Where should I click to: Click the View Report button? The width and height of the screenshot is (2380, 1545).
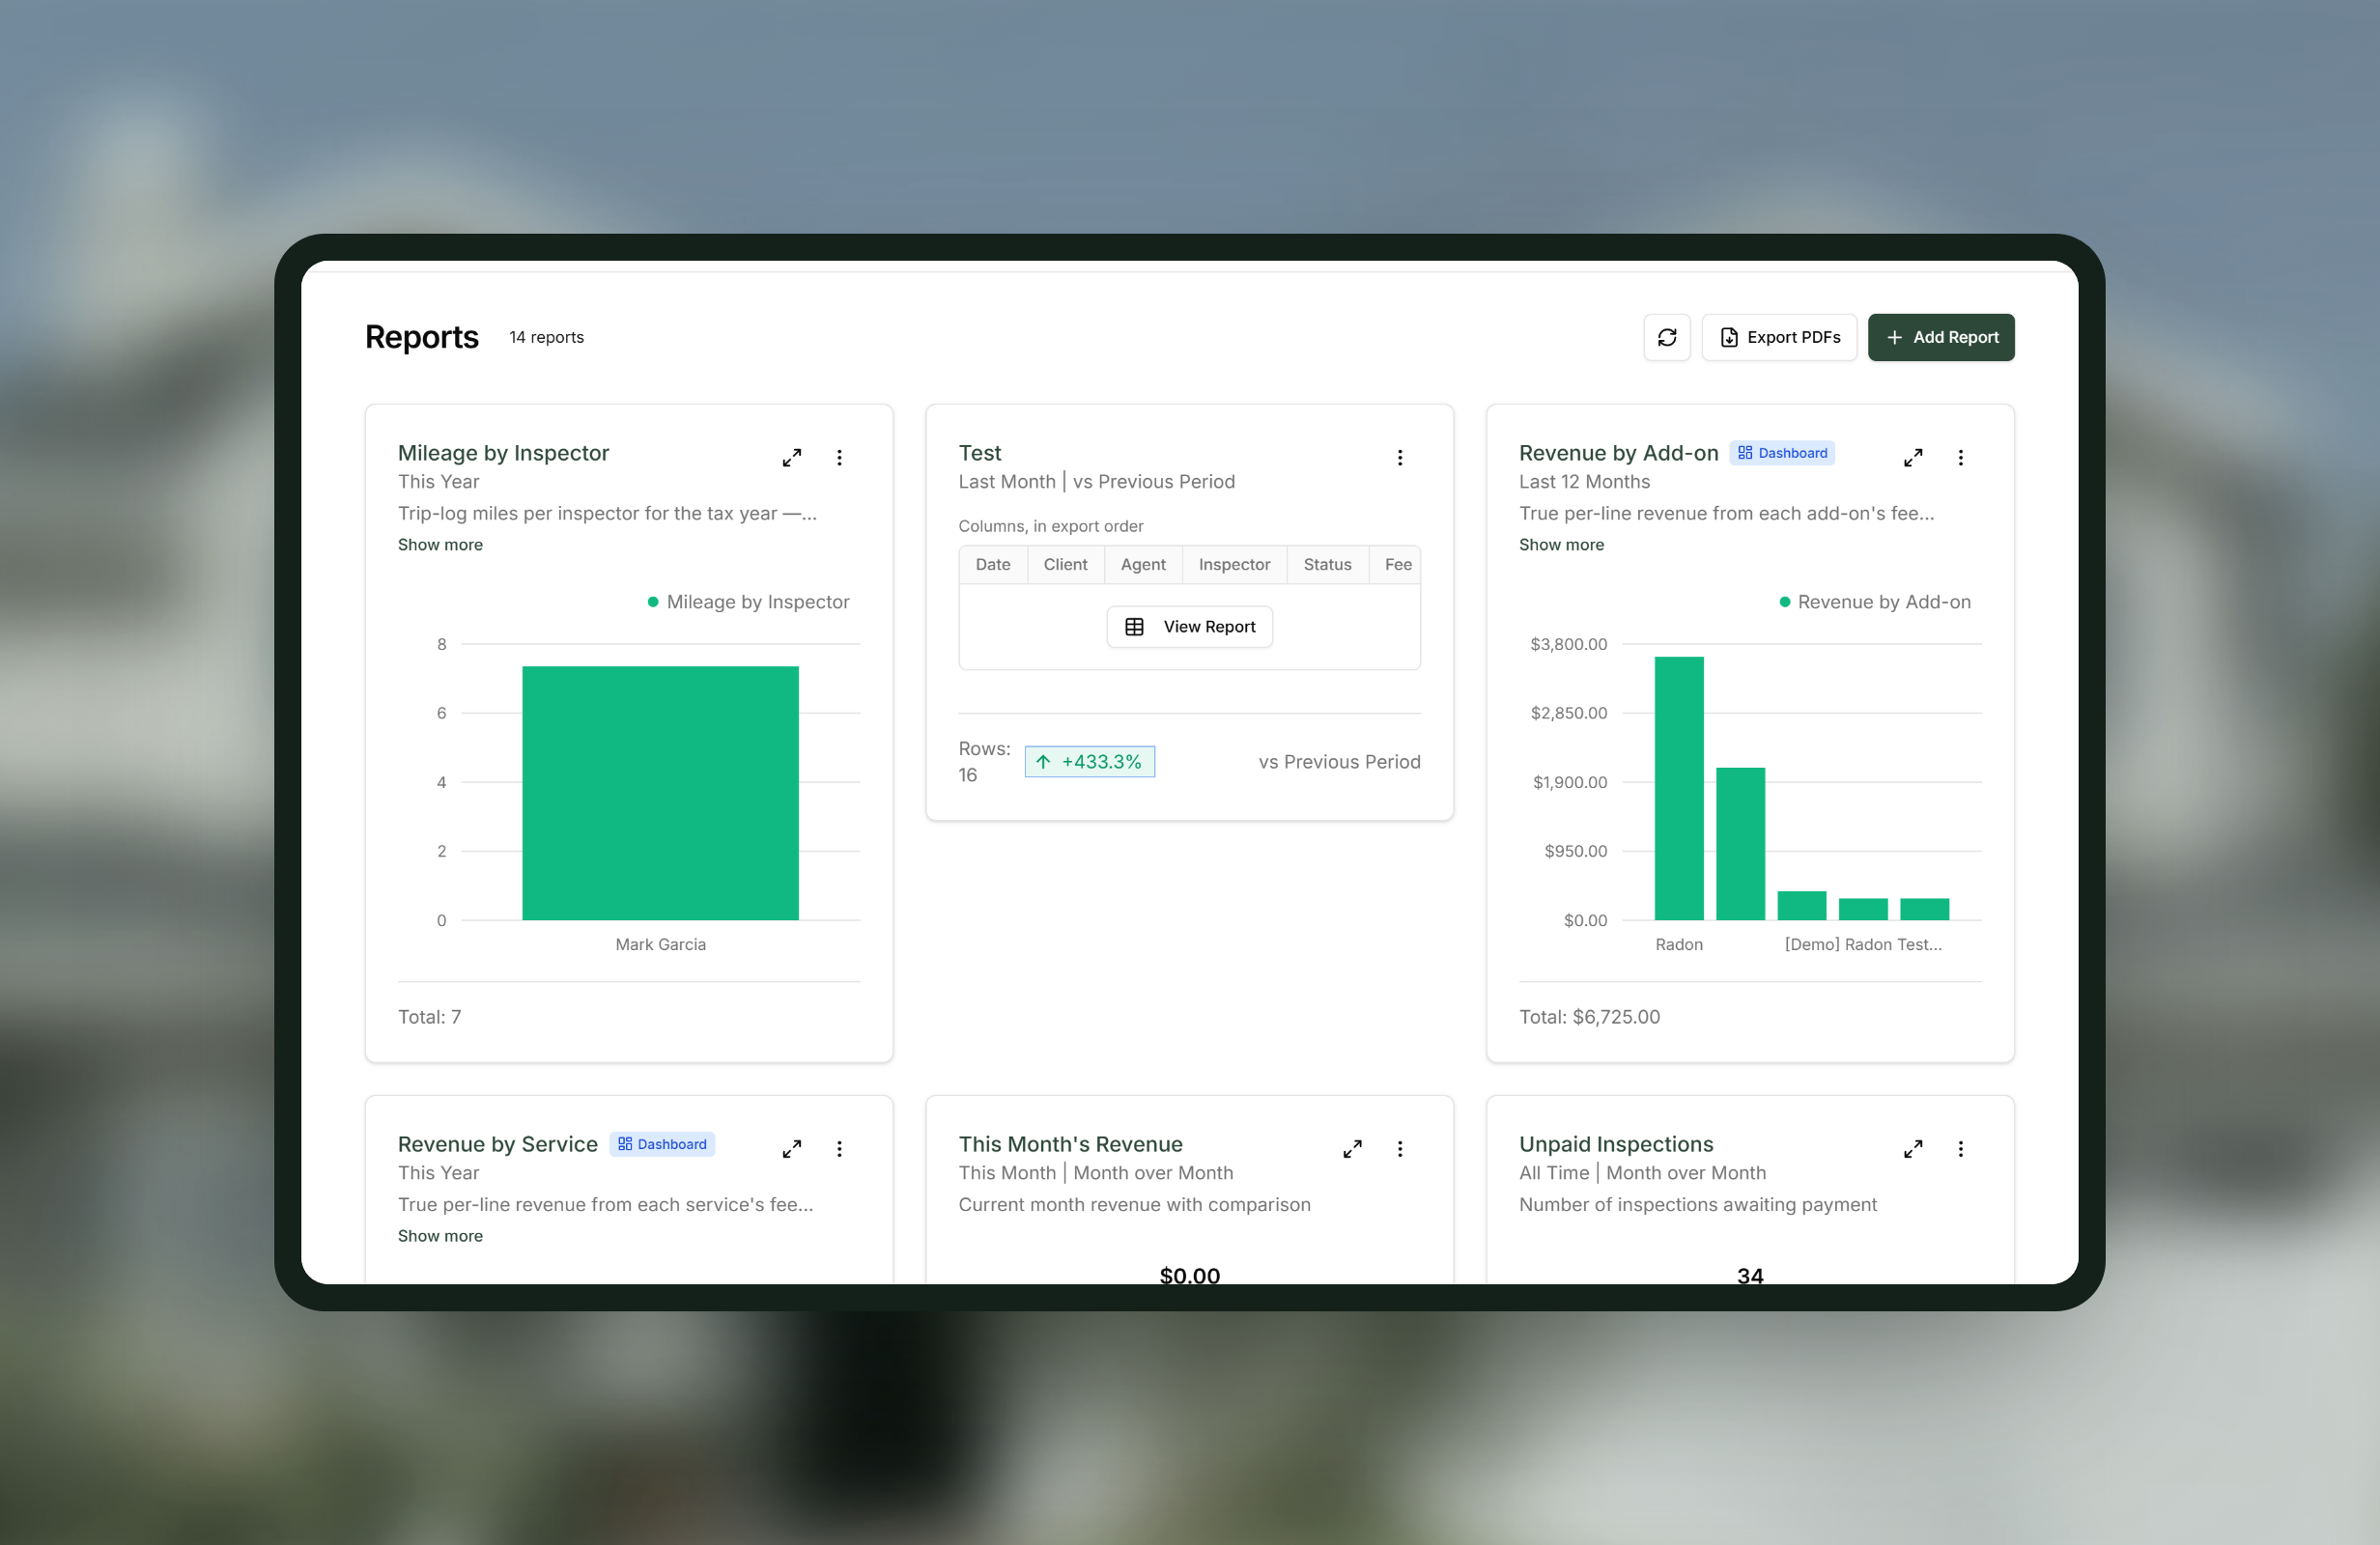[1189, 626]
